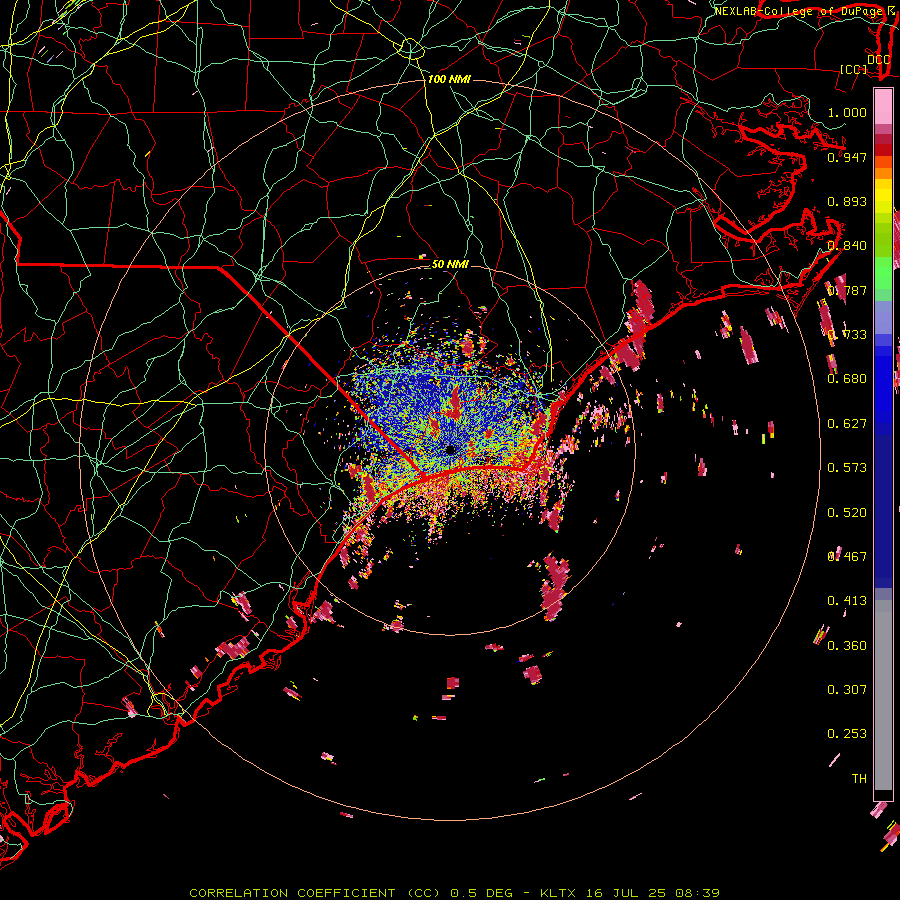Click the Correlation Coefficient KLTX caption text

pyautogui.click(x=454, y=893)
